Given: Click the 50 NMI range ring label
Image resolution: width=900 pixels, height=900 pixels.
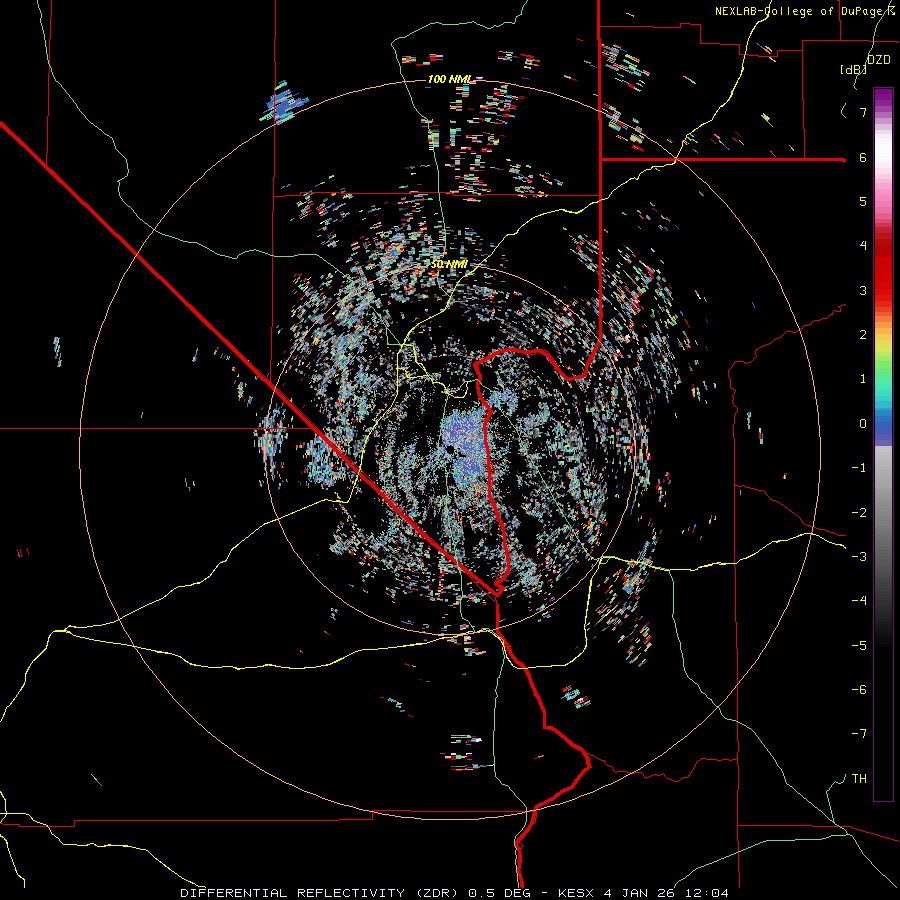Looking at the screenshot, I should coord(449,264).
